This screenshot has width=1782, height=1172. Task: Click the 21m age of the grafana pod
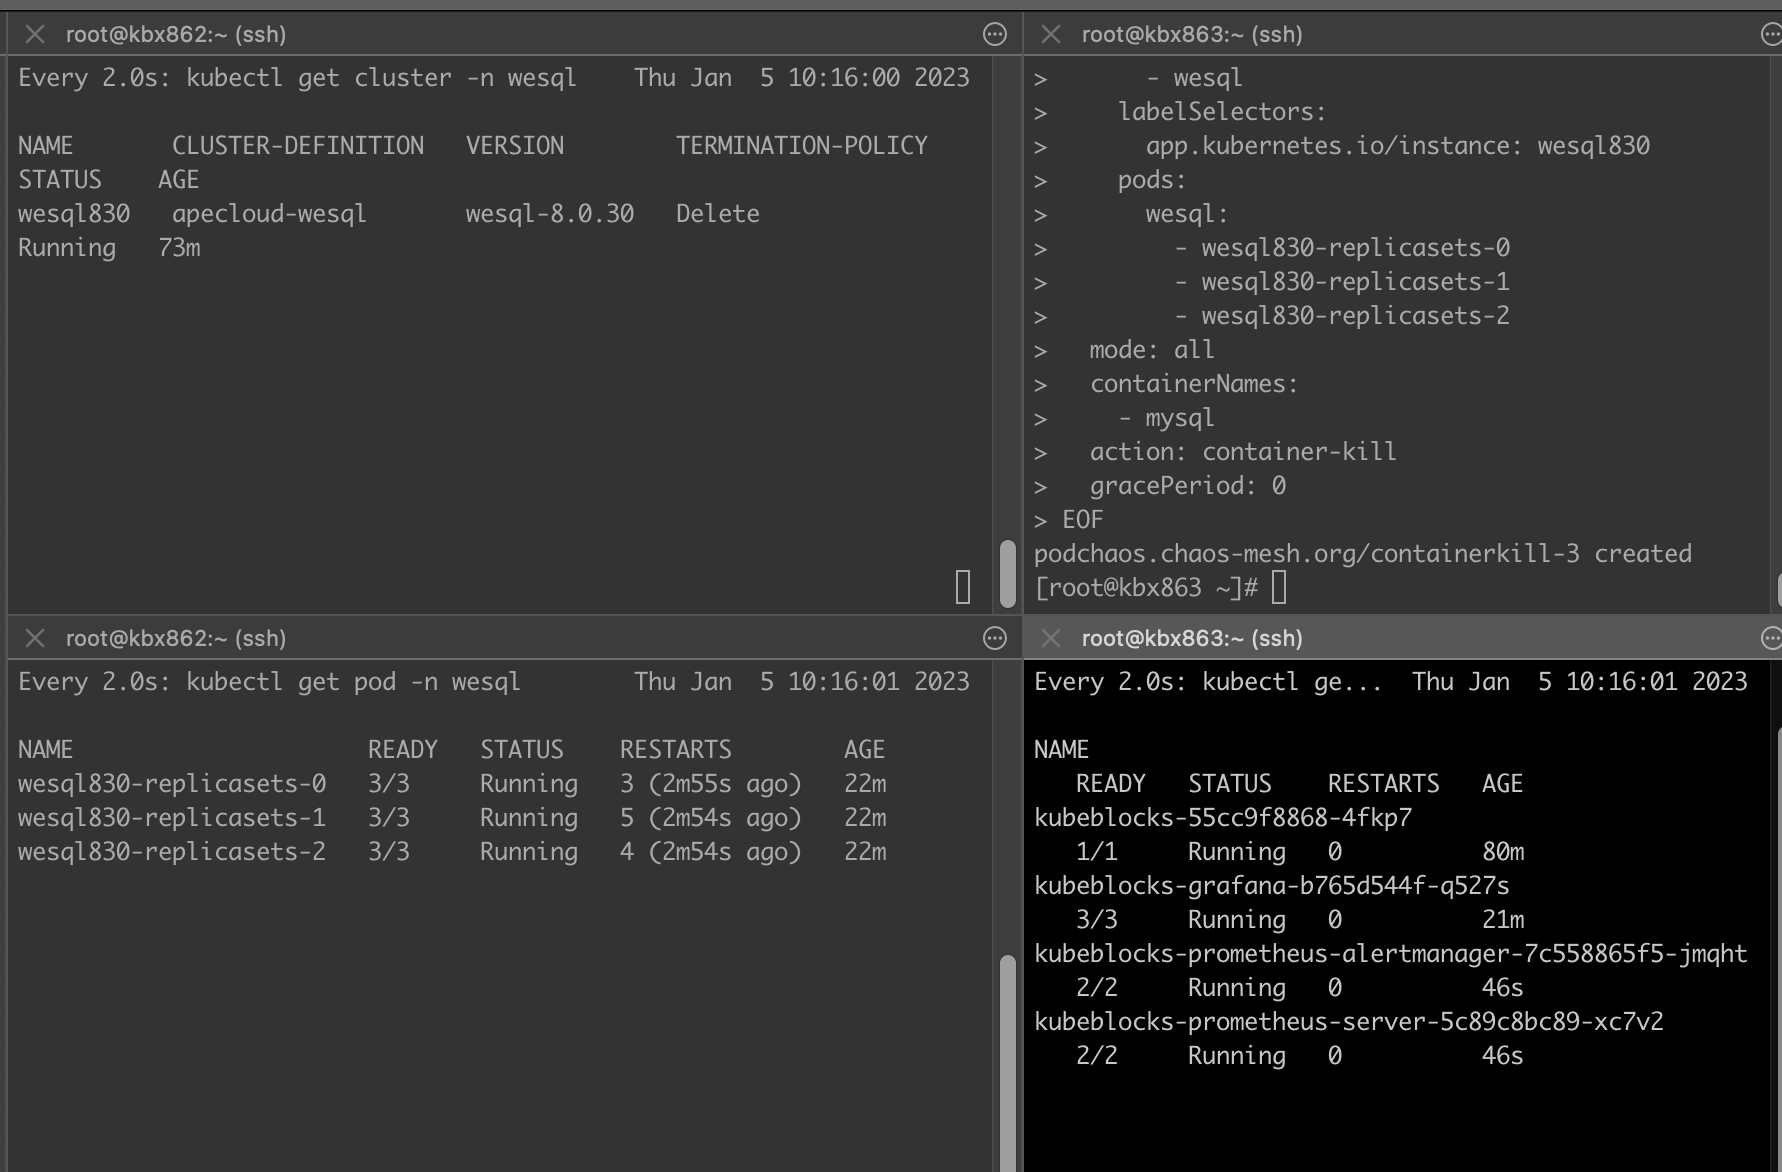click(1503, 920)
